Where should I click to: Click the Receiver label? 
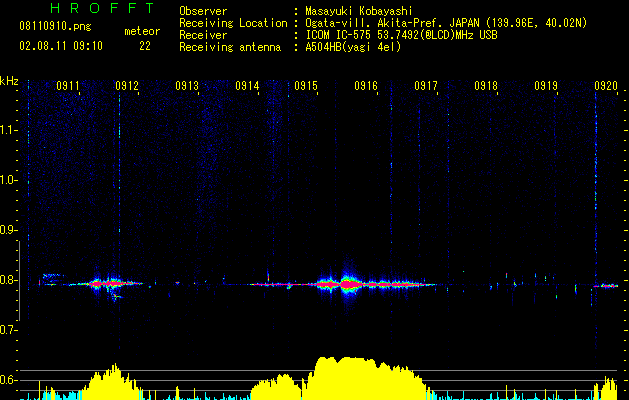pos(203,35)
